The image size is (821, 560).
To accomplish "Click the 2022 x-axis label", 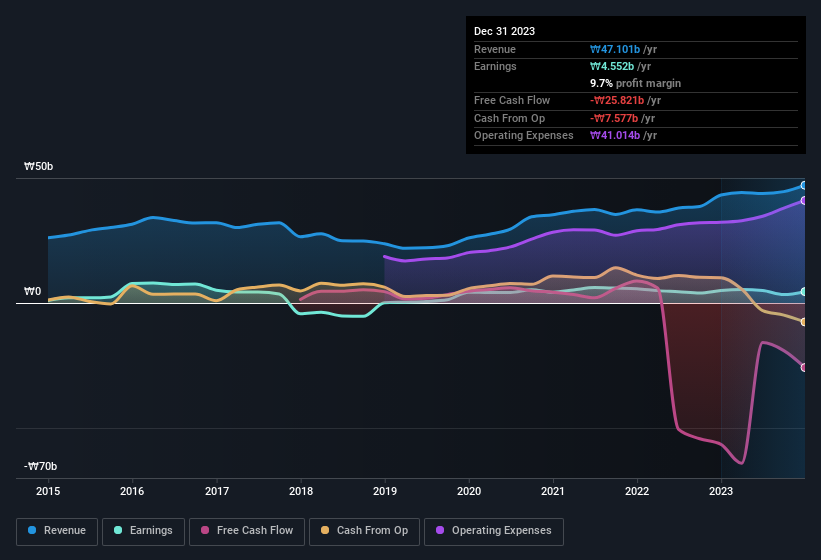I will tap(637, 491).
